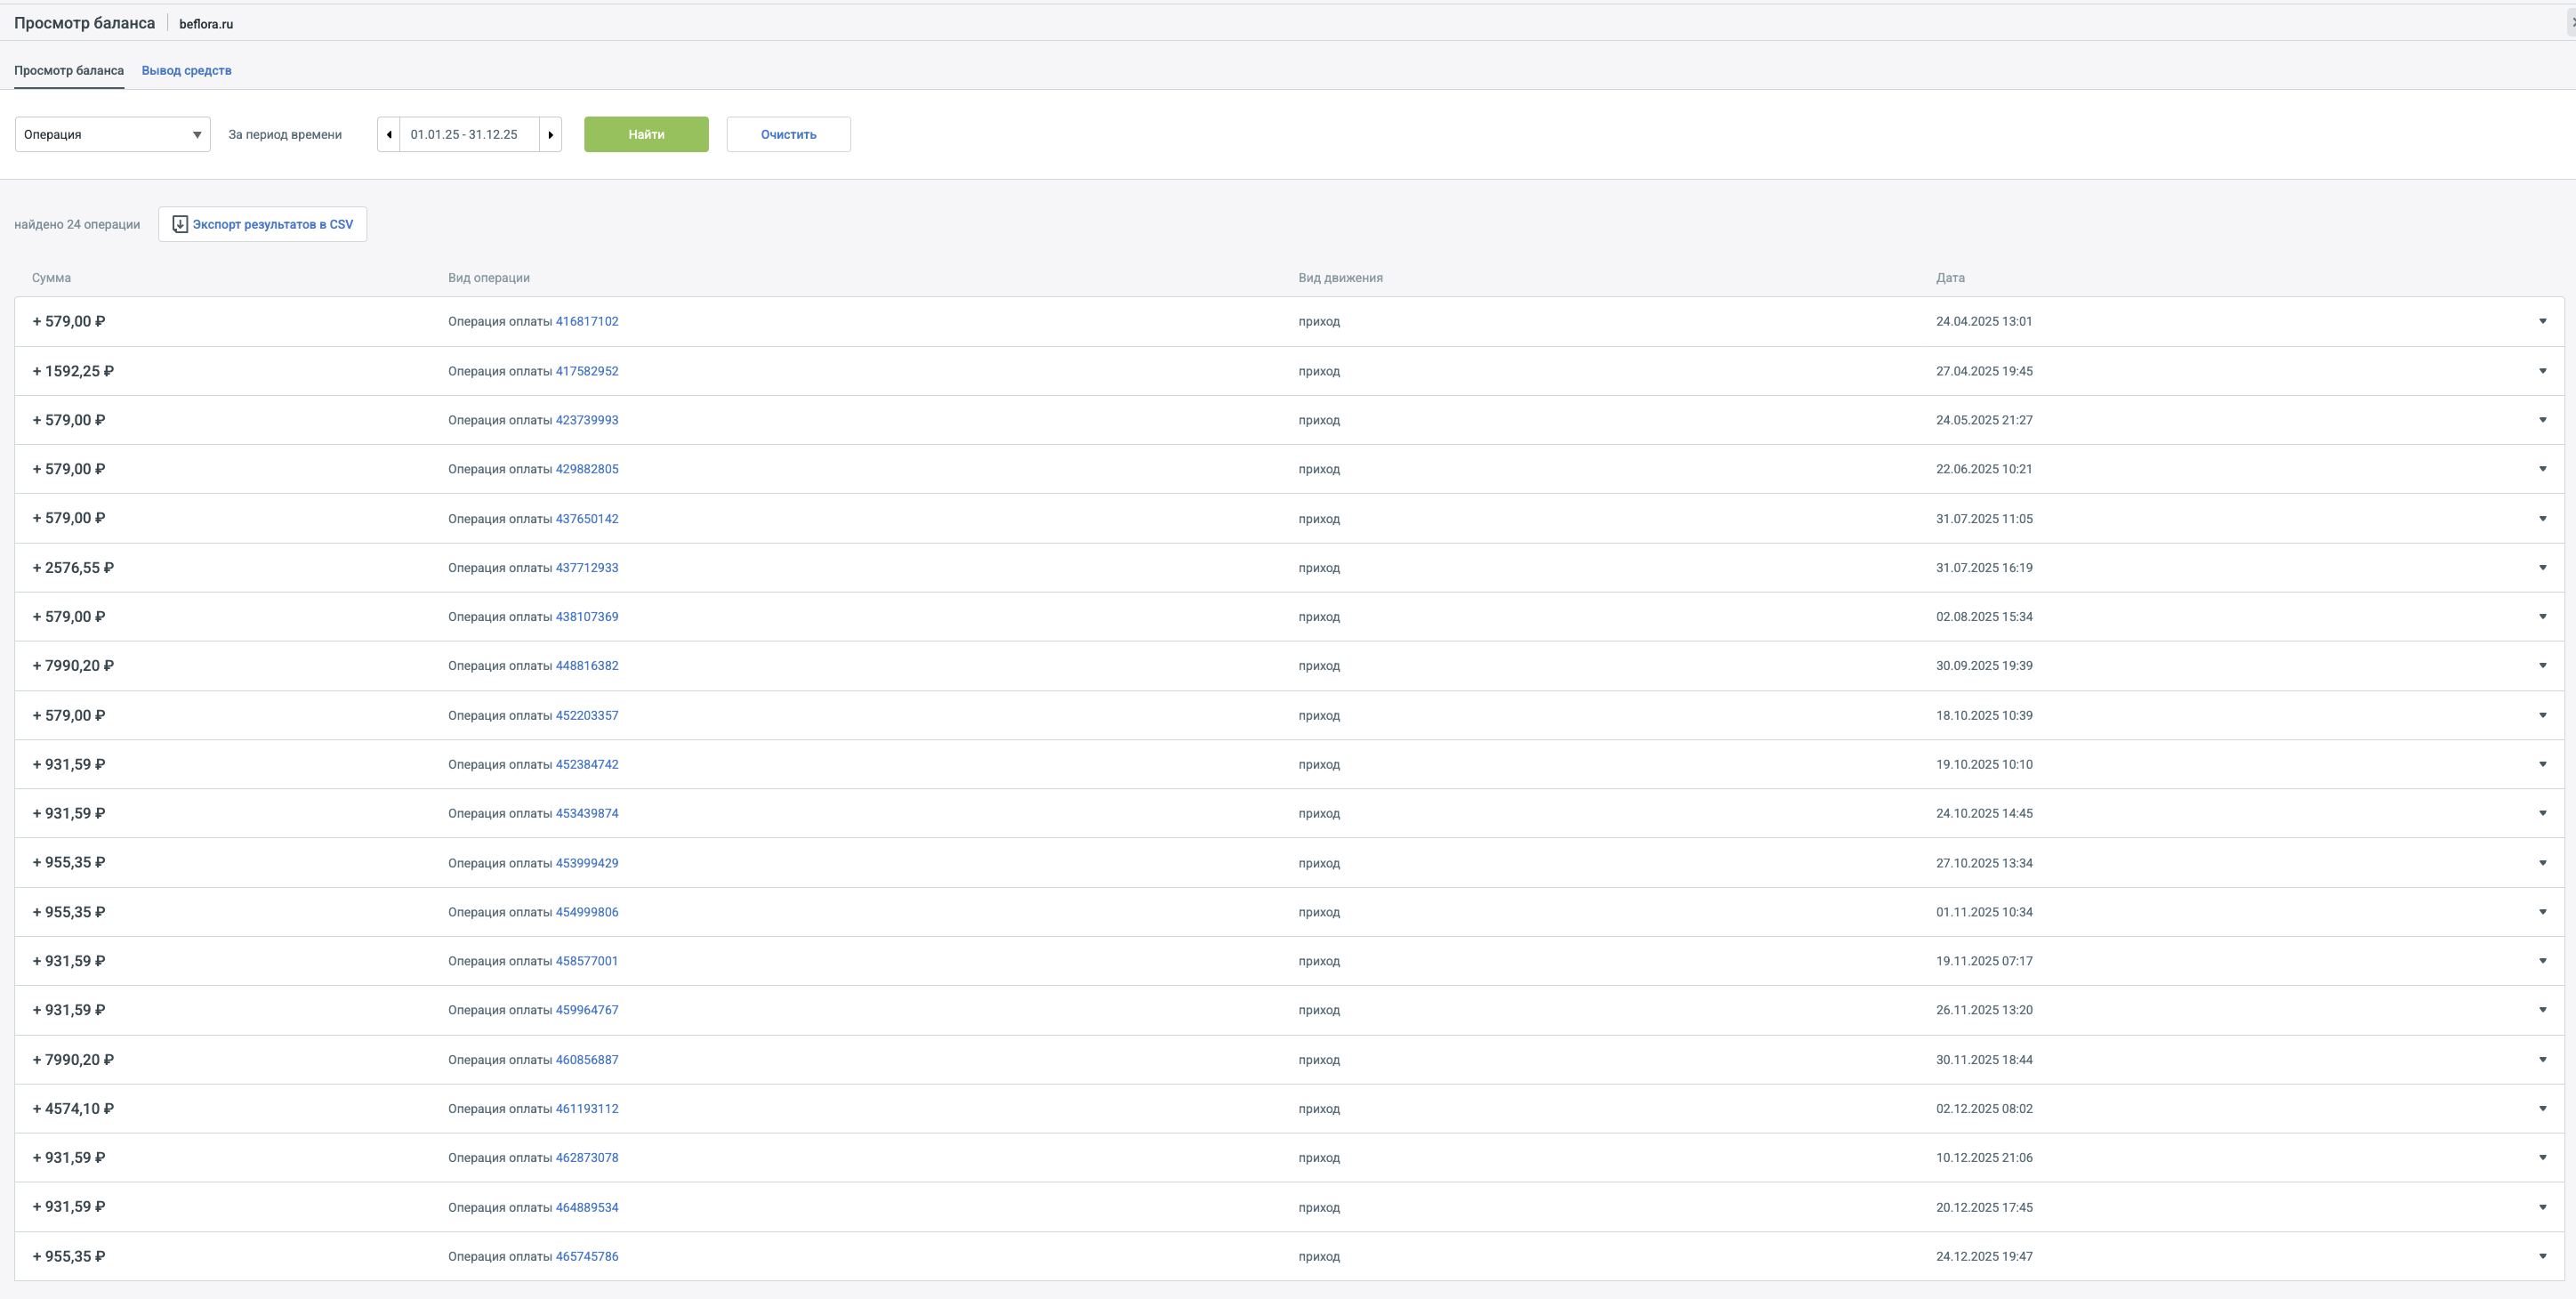Expand the row for payment 453999429

point(2542,863)
